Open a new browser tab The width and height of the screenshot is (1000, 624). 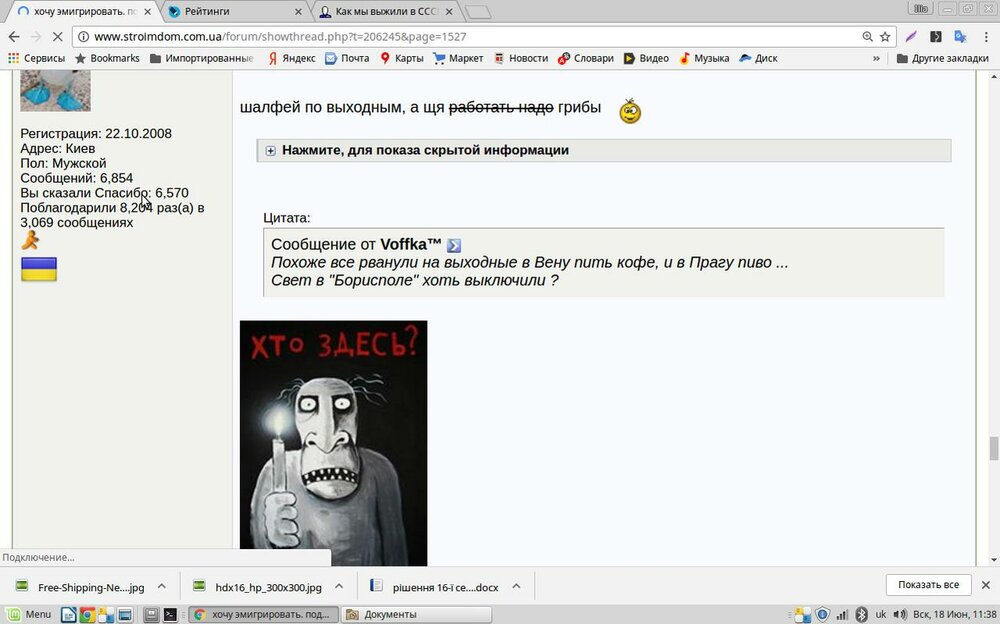coord(477,12)
